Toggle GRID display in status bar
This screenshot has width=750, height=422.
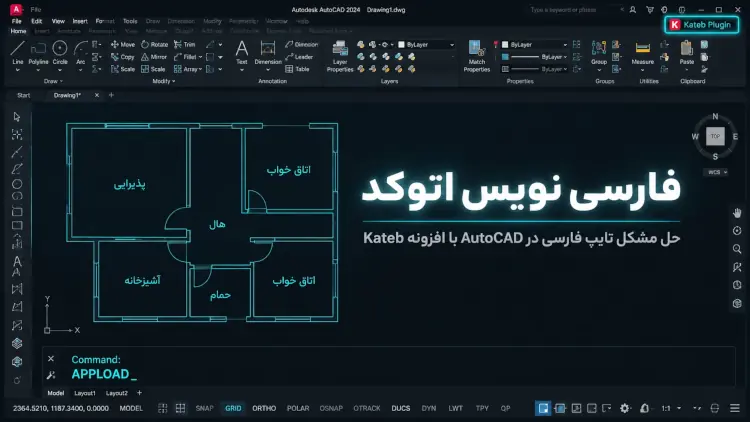(233, 408)
